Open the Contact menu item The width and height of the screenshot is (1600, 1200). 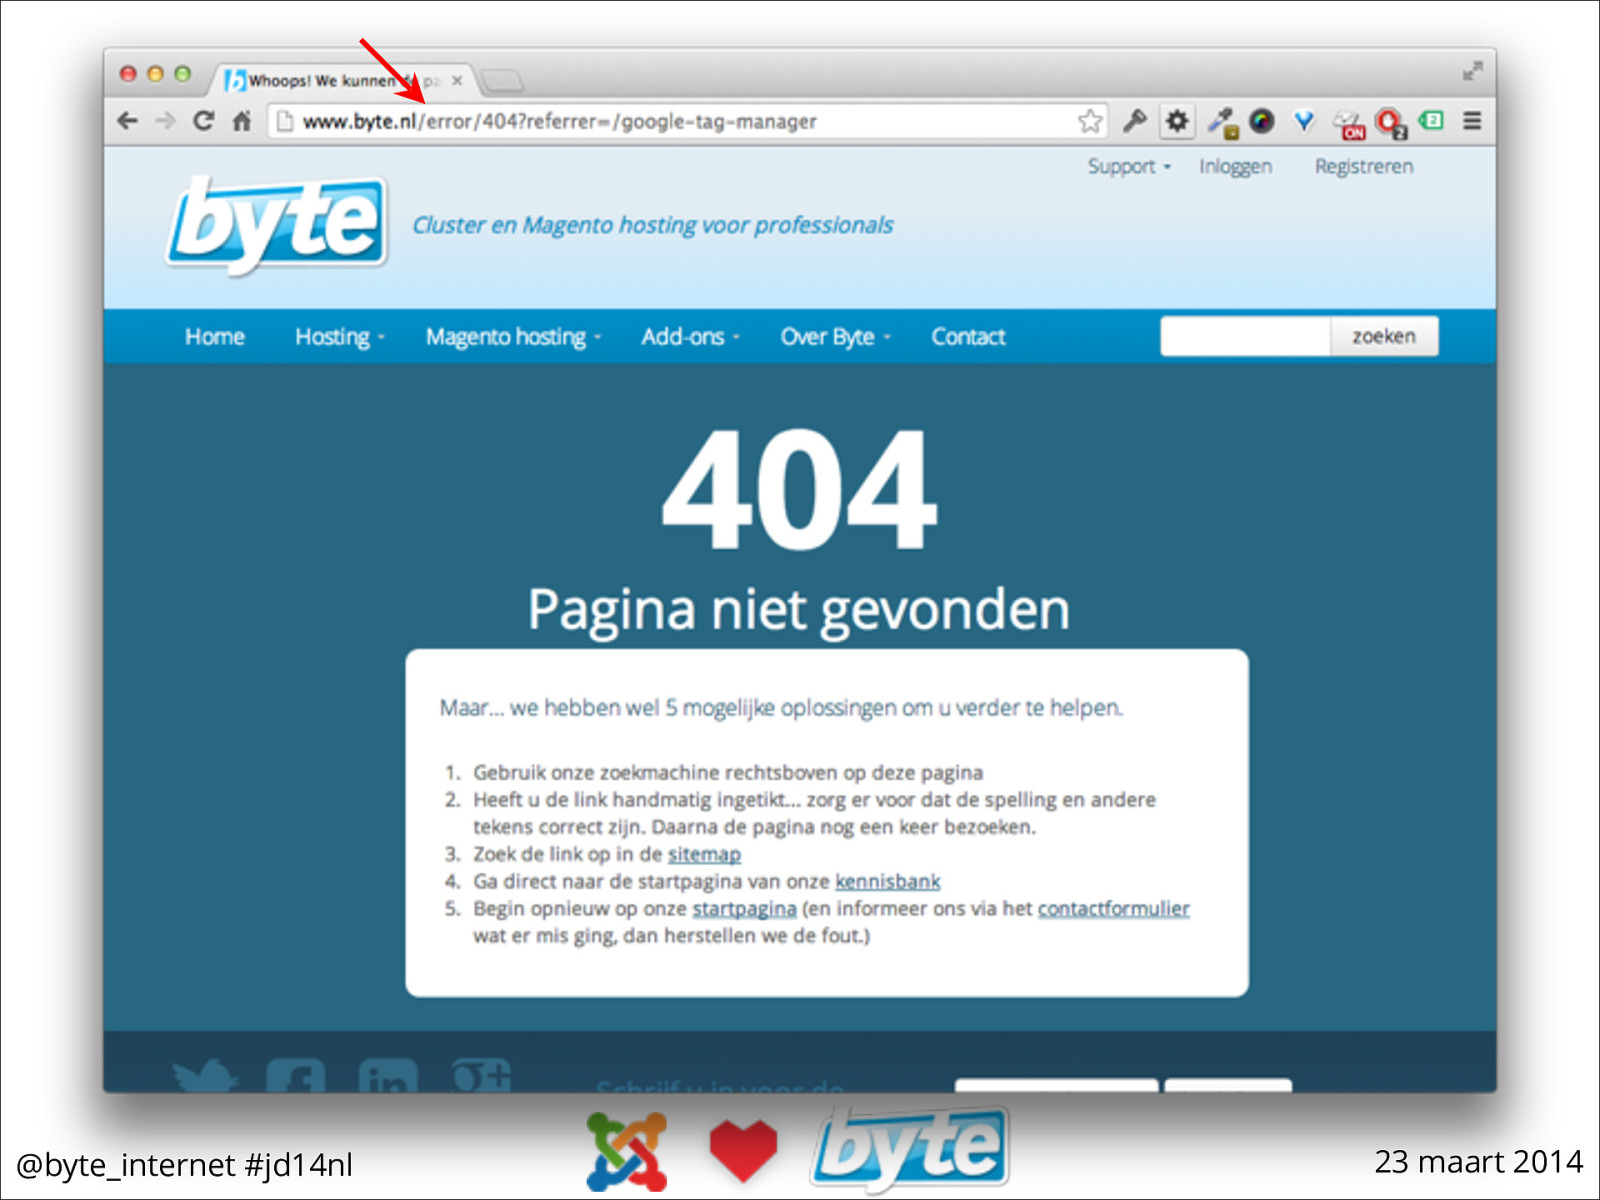[x=968, y=337]
